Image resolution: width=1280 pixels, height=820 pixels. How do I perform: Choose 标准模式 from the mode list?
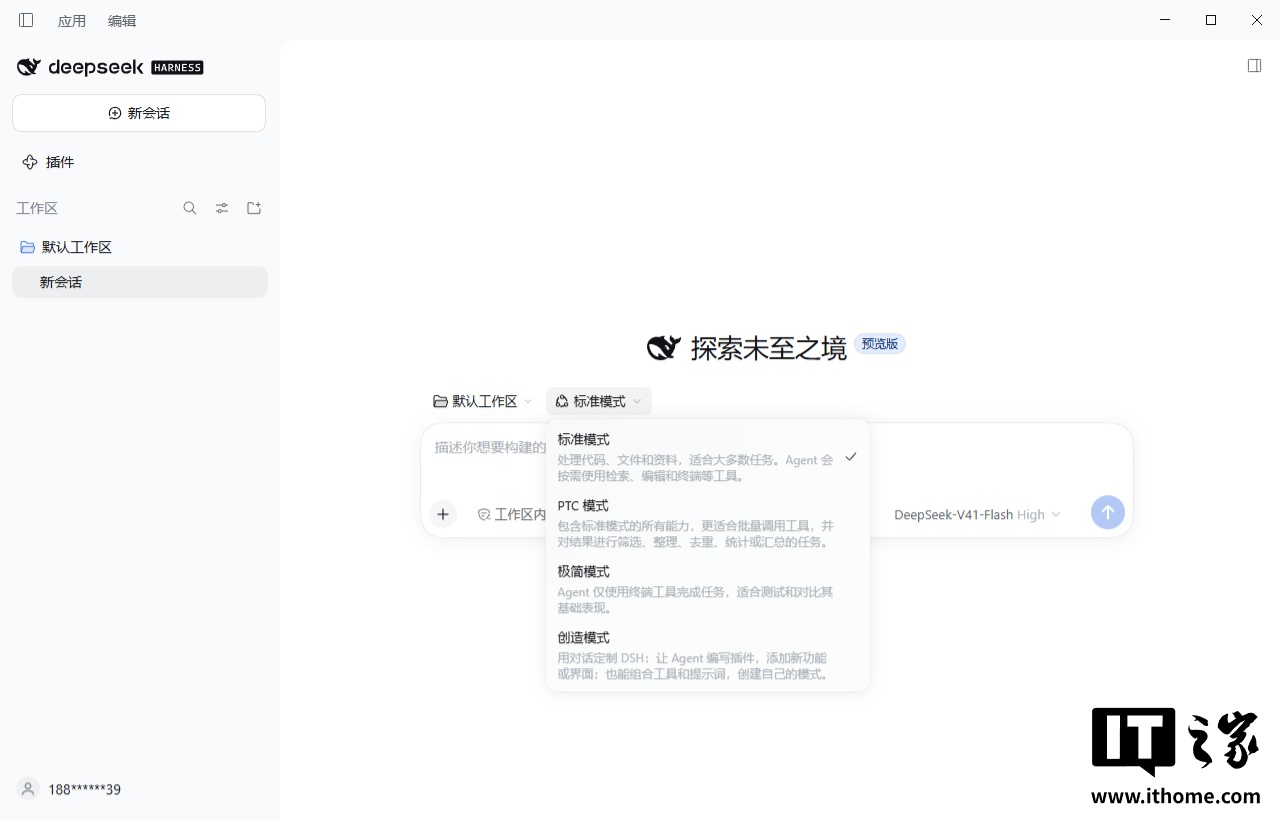(x=708, y=457)
